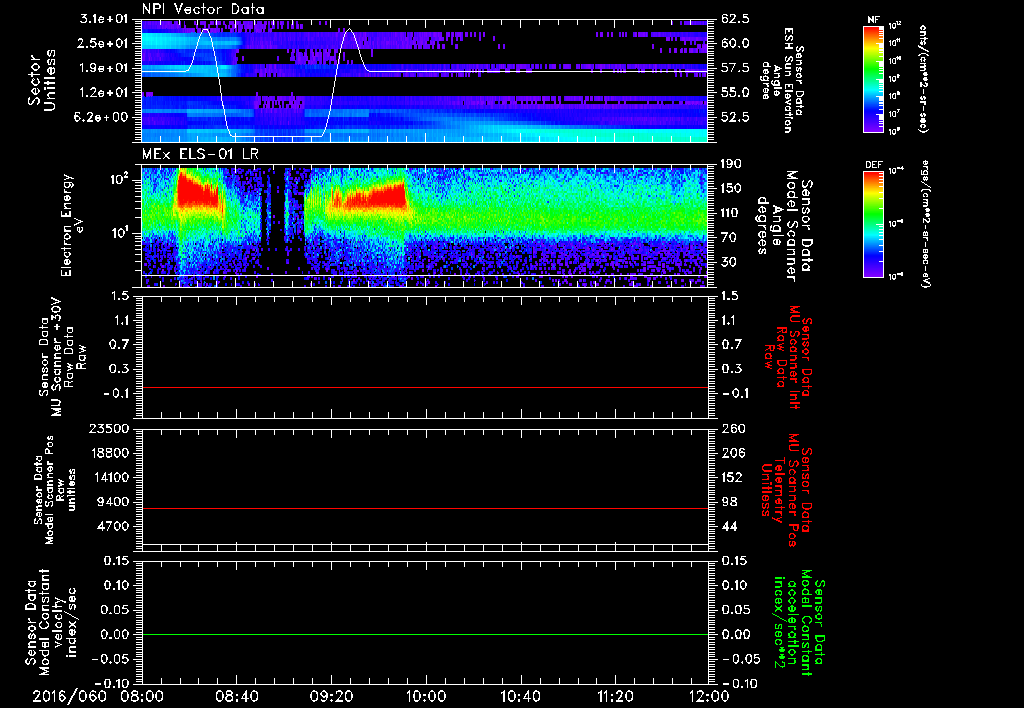Click the 52.5 sun elevation tick label
The height and width of the screenshot is (708, 1024).
click(735, 117)
